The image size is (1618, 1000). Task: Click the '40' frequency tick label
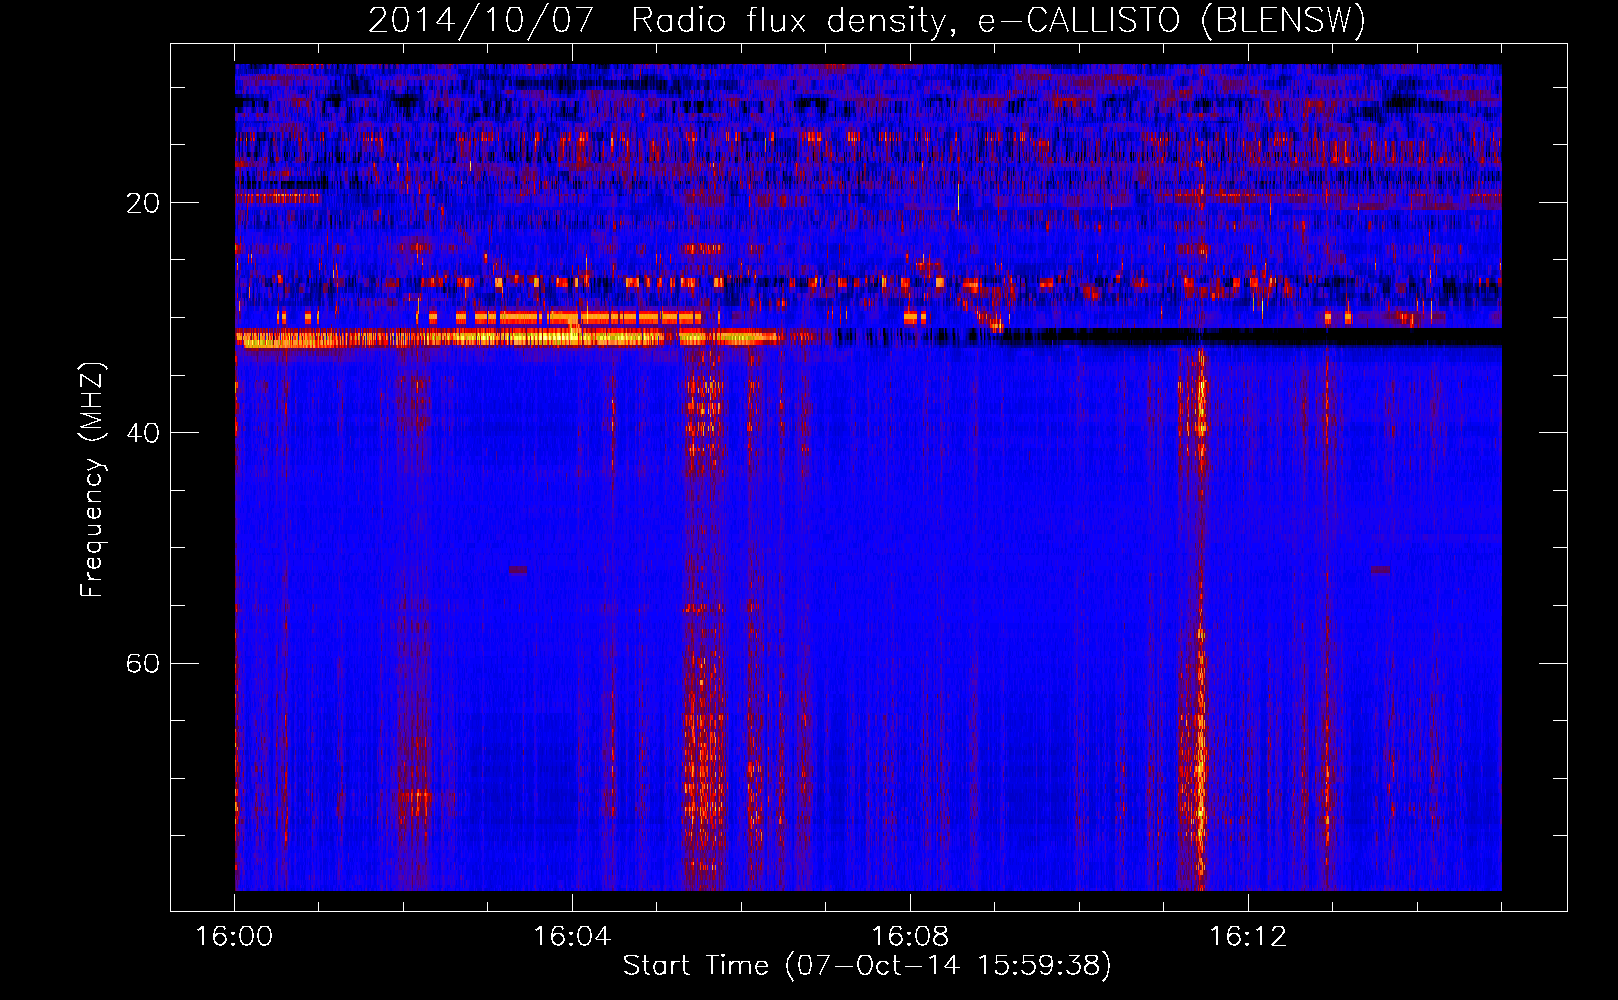(x=143, y=433)
